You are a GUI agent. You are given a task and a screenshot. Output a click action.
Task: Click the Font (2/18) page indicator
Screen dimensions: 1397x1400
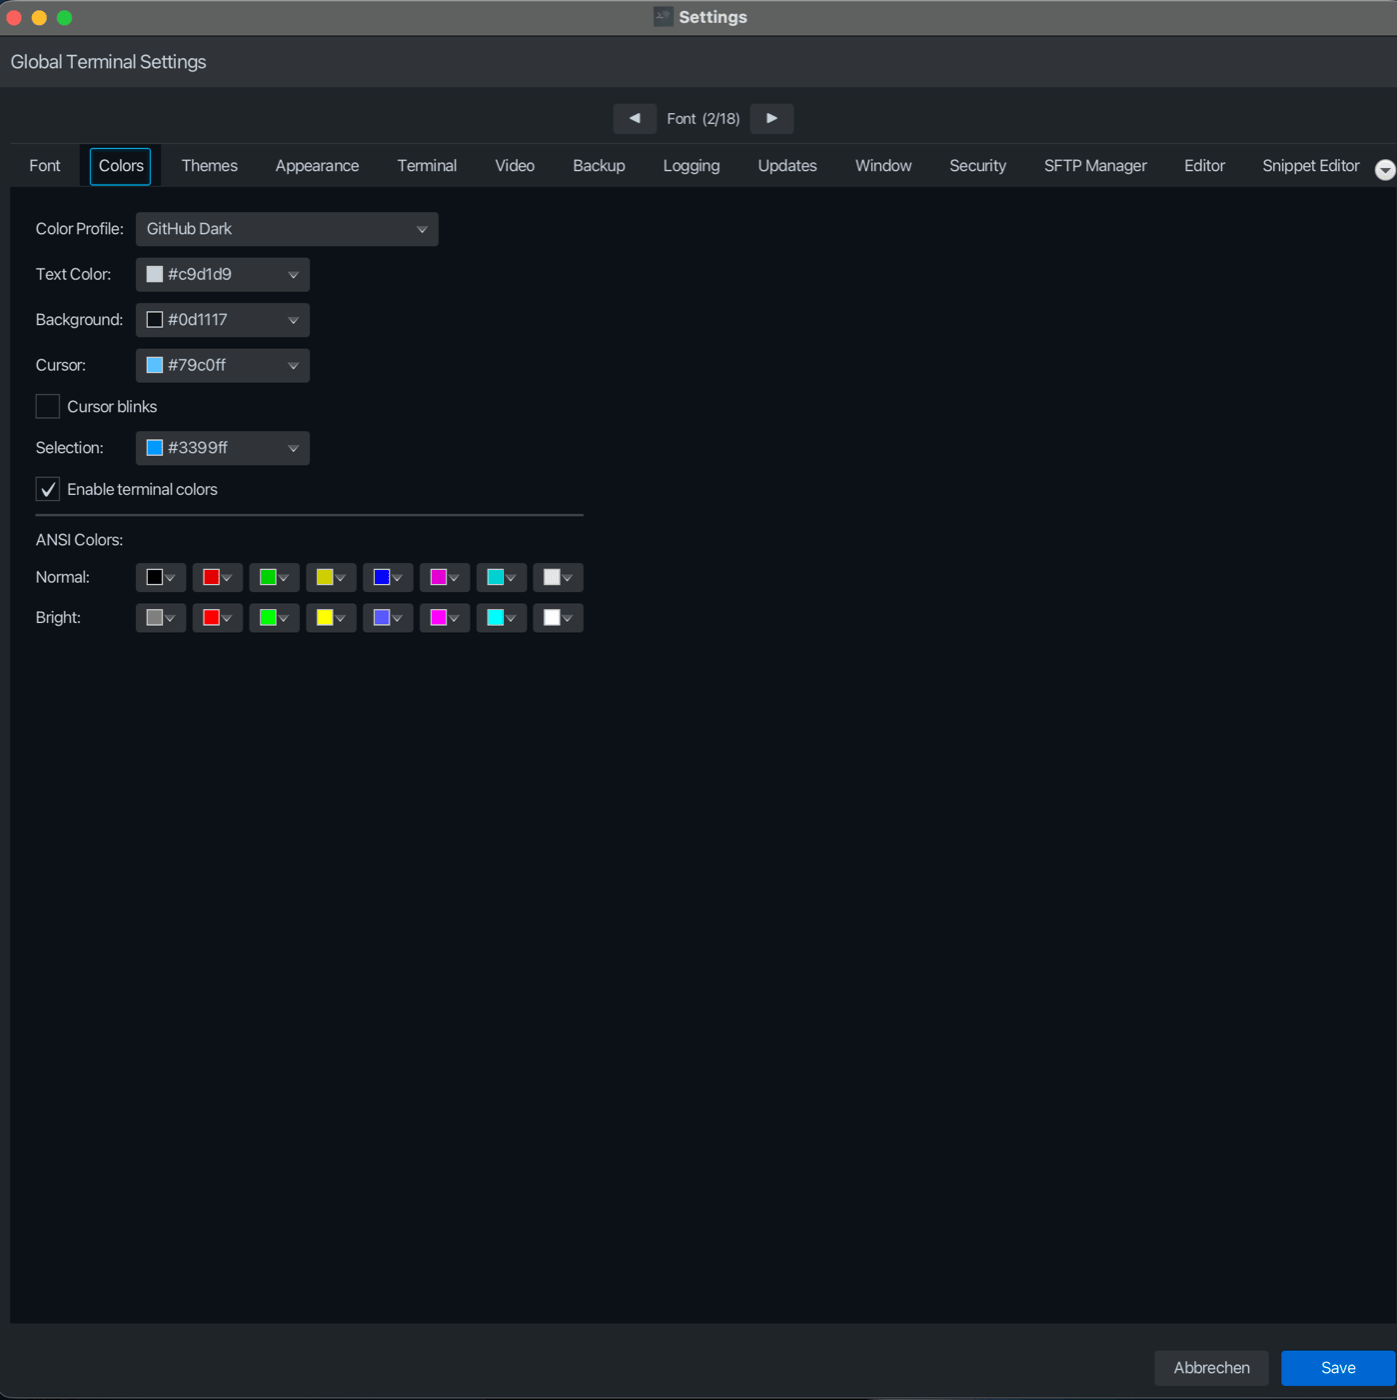(703, 119)
